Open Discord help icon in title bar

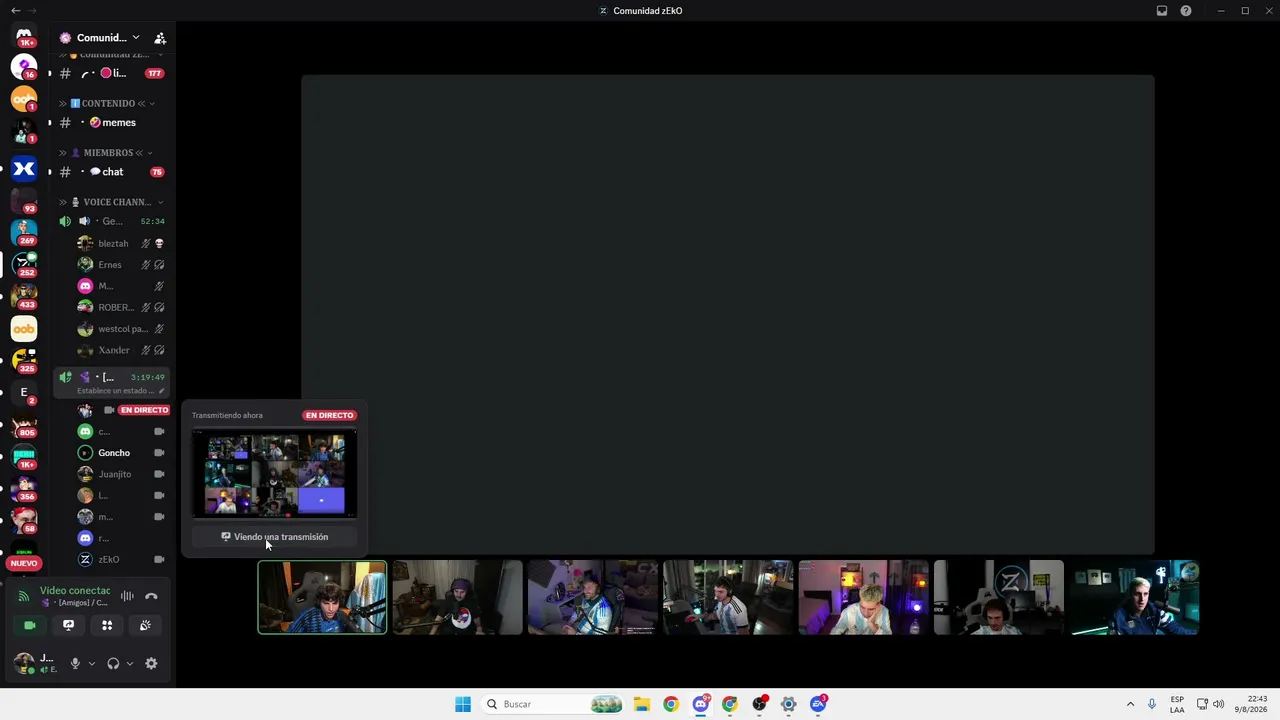click(1186, 11)
